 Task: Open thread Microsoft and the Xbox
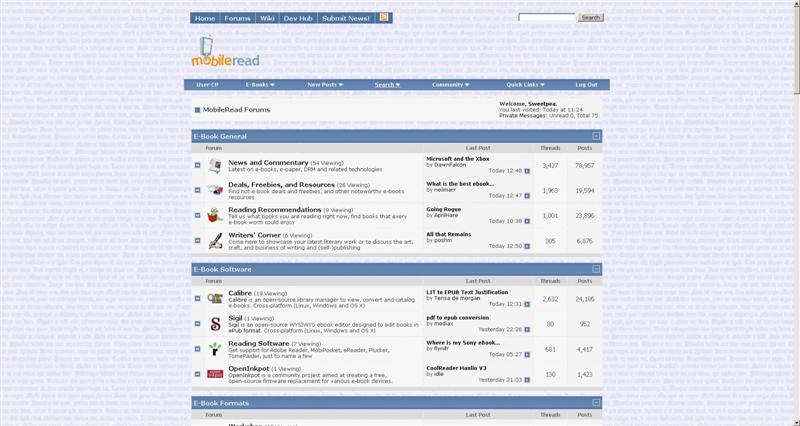(458, 159)
